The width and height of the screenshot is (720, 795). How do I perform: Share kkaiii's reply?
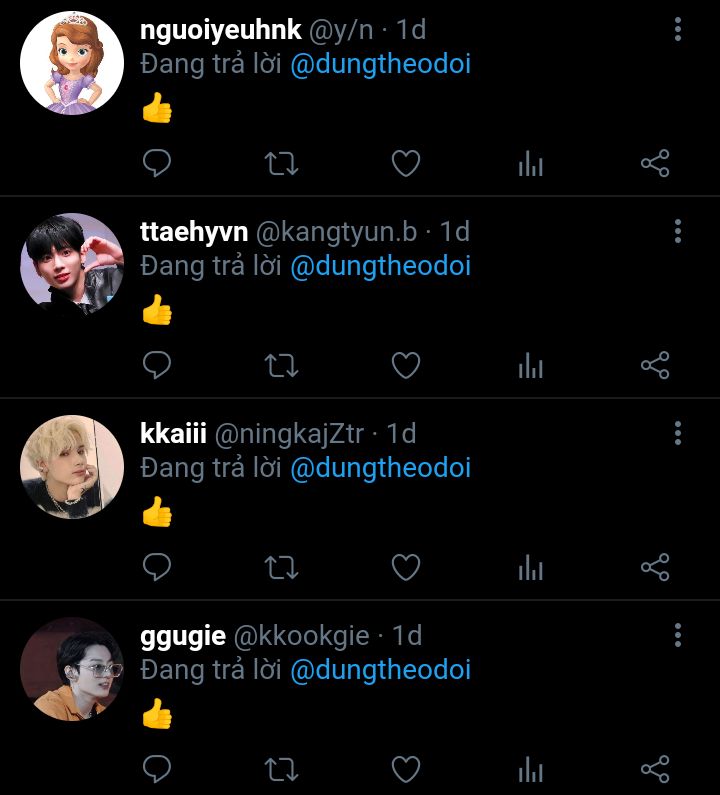[655, 567]
